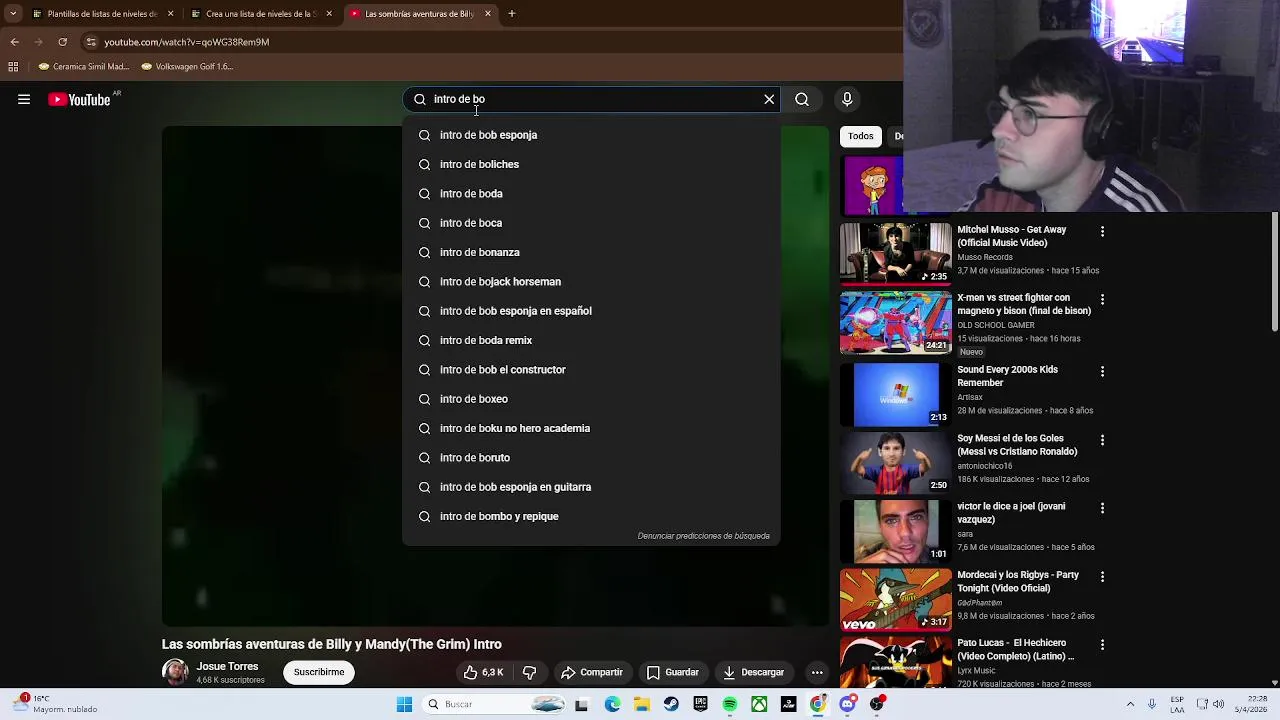Choose 'intro de bob esponja en español'

[591, 311]
